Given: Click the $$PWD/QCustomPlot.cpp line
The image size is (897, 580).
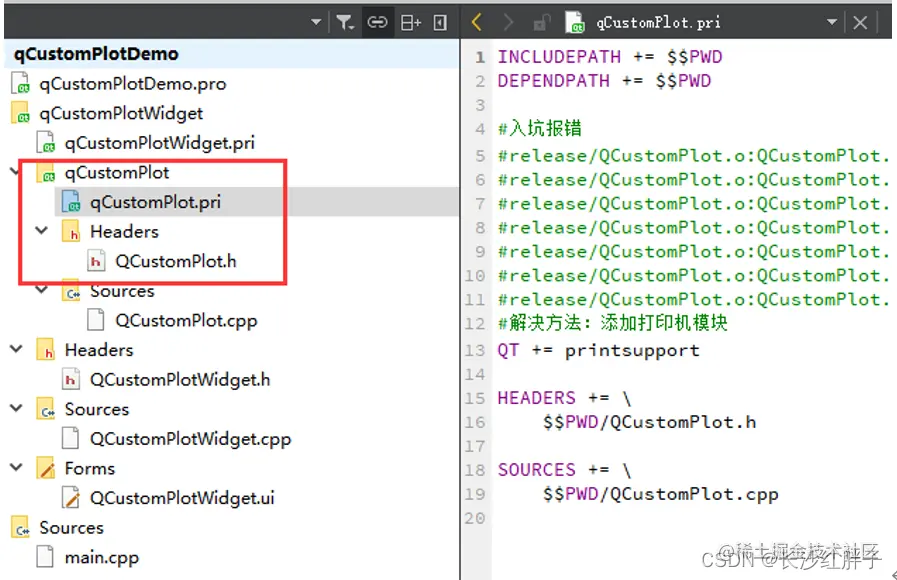Looking at the screenshot, I should coord(661,494).
